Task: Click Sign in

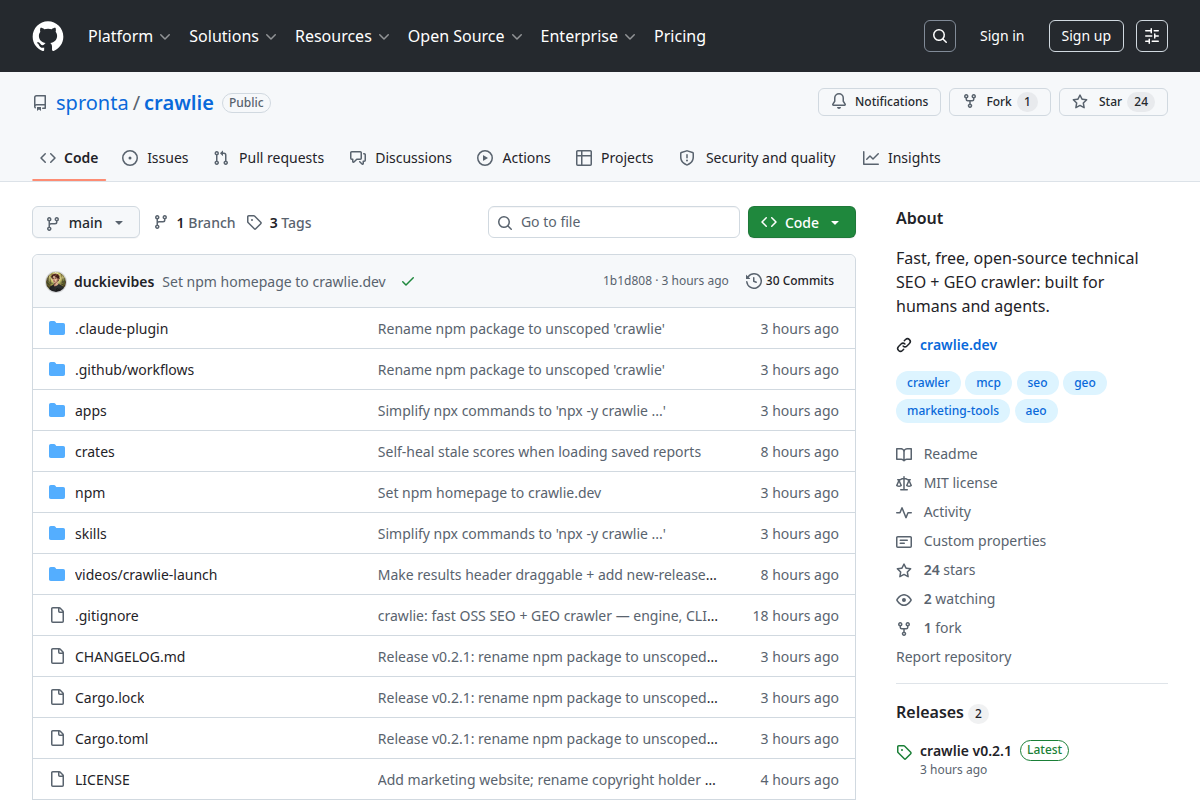Action: point(1002,36)
